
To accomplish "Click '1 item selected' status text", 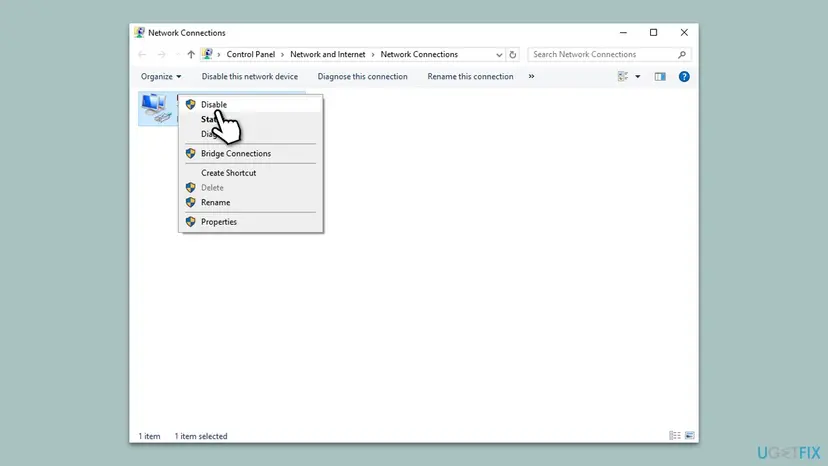I will pyautogui.click(x=201, y=436).
